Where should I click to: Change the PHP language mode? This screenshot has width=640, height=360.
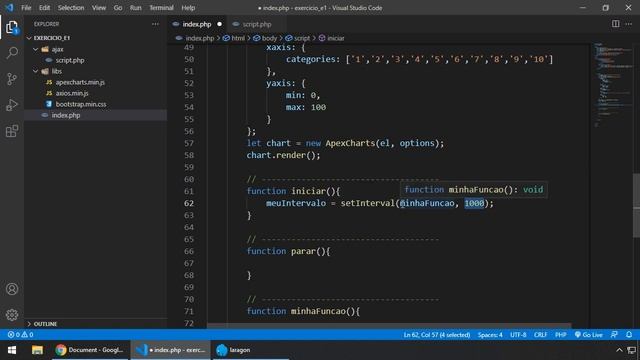pyautogui.click(x=560, y=335)
